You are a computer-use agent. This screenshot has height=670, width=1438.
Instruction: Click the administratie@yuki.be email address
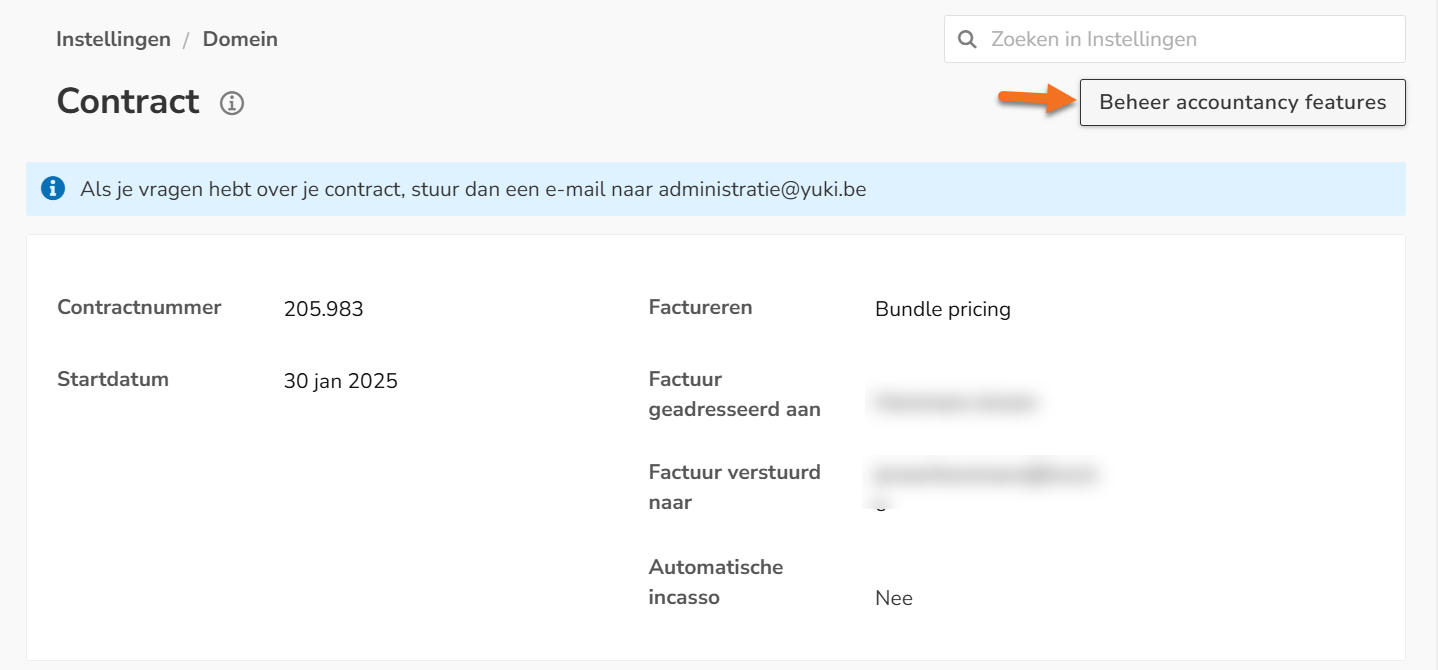(762, 189)
